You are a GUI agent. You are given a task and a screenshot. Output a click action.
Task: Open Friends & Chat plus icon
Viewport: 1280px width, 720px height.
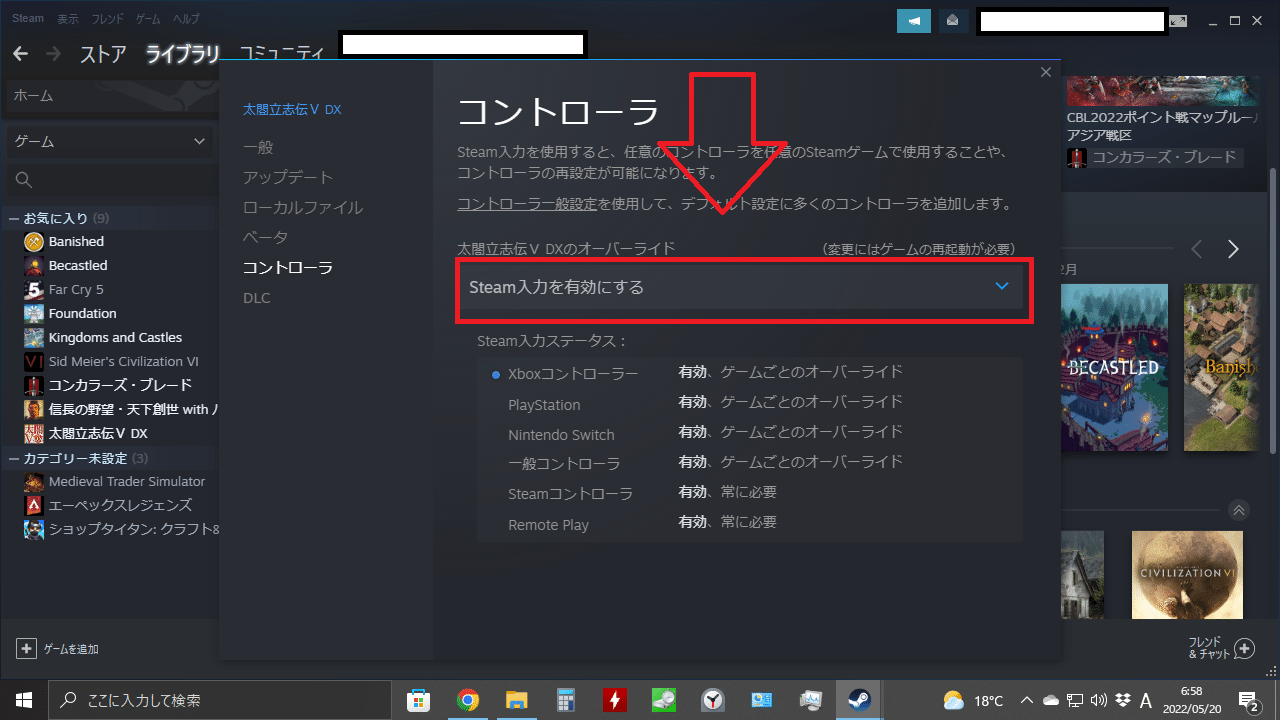(x=1244, y=649)
